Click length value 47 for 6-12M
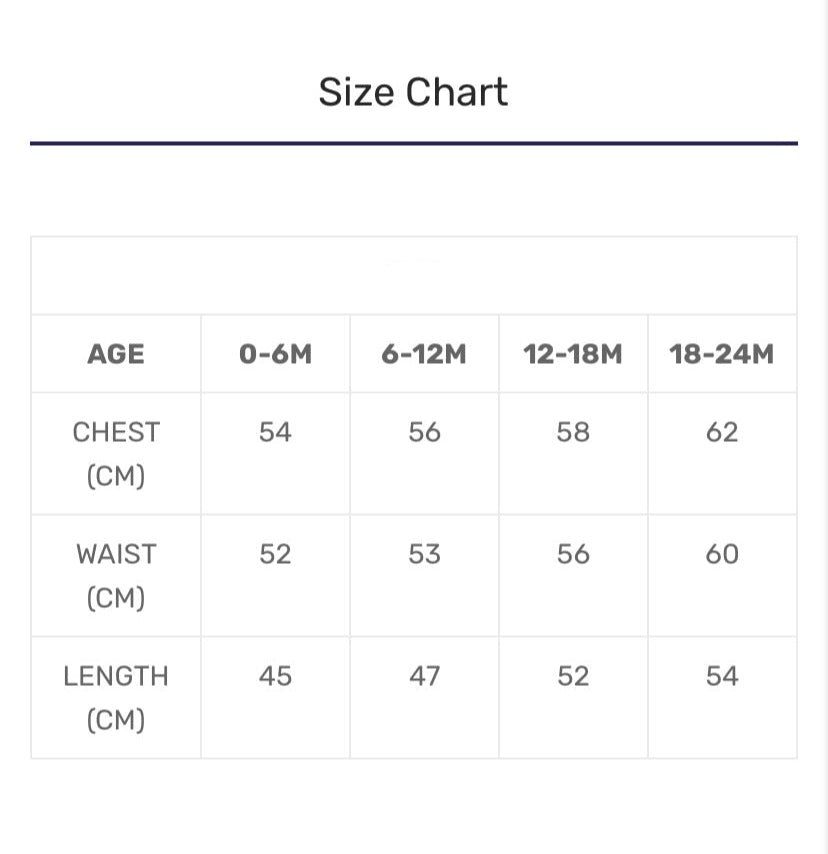This screenshot has width=828, height=854. (x=424, y=676)
